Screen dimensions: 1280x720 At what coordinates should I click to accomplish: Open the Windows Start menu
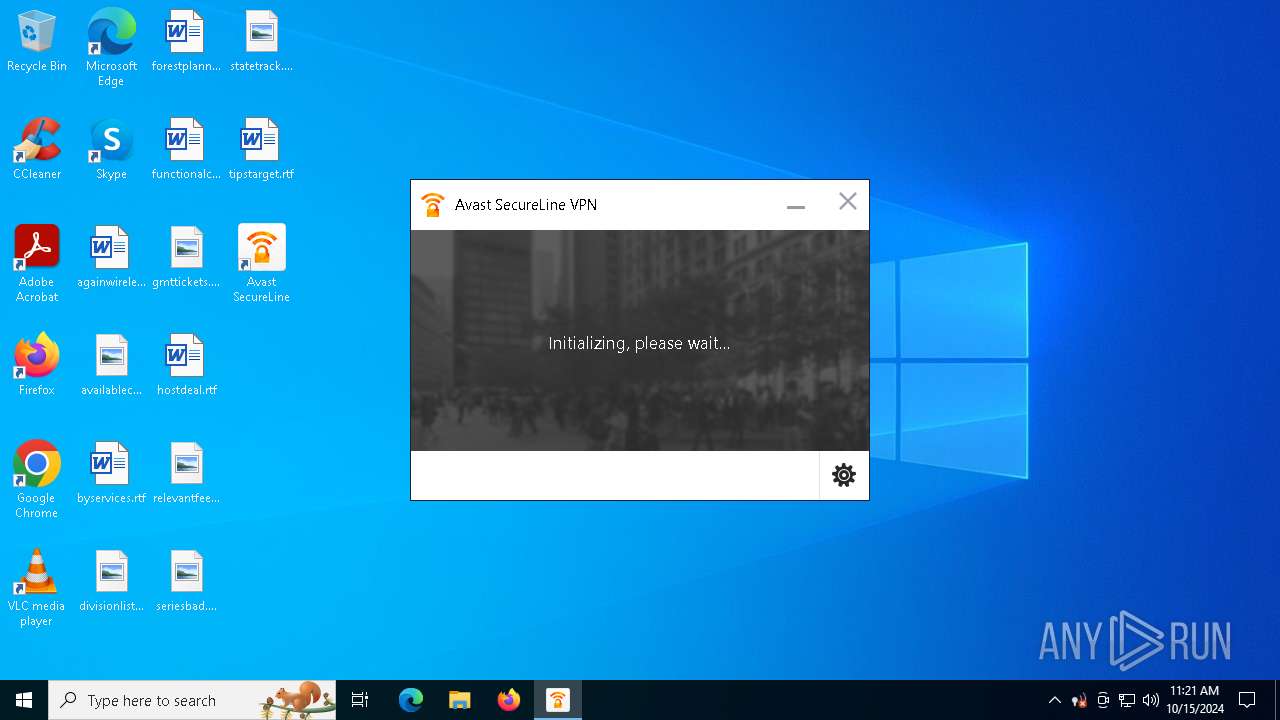tap(24, 700)
